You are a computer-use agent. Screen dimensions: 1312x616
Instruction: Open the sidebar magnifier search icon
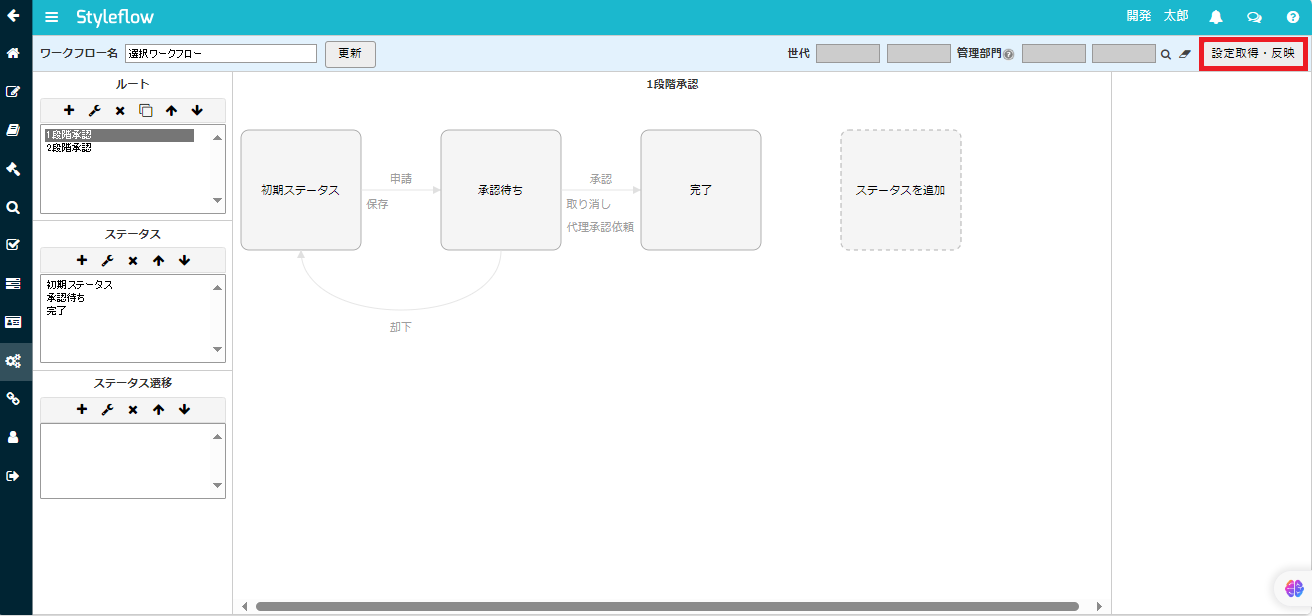point(14,207)
